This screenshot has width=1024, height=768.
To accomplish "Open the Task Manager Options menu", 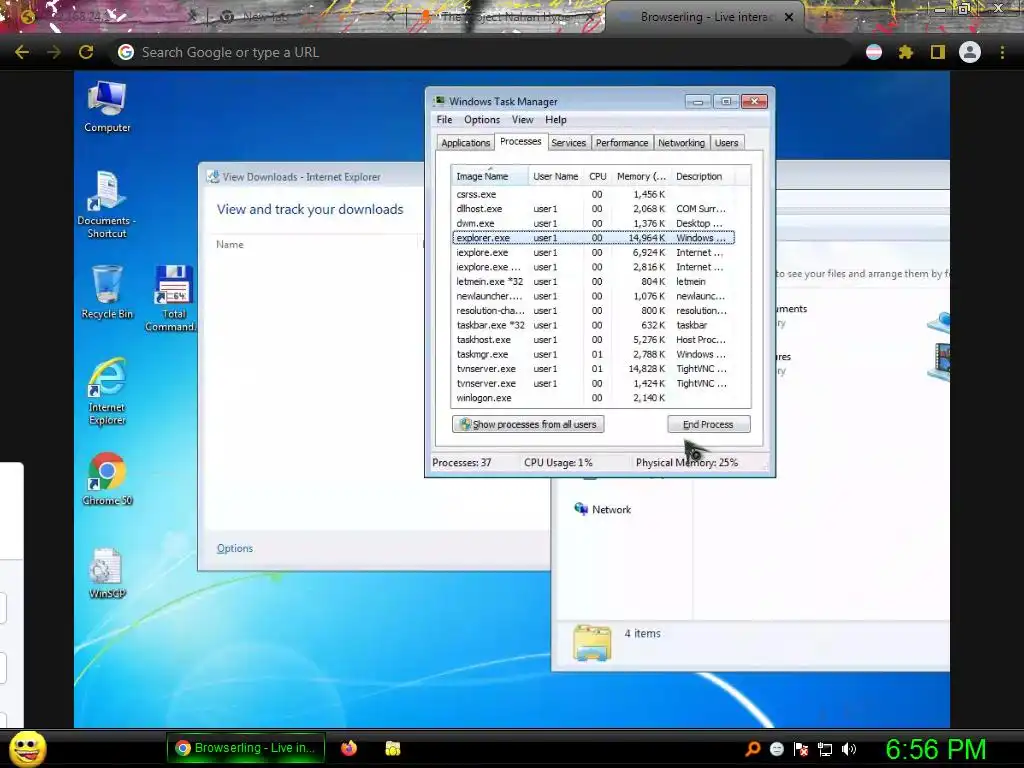I will coord(482,120).
